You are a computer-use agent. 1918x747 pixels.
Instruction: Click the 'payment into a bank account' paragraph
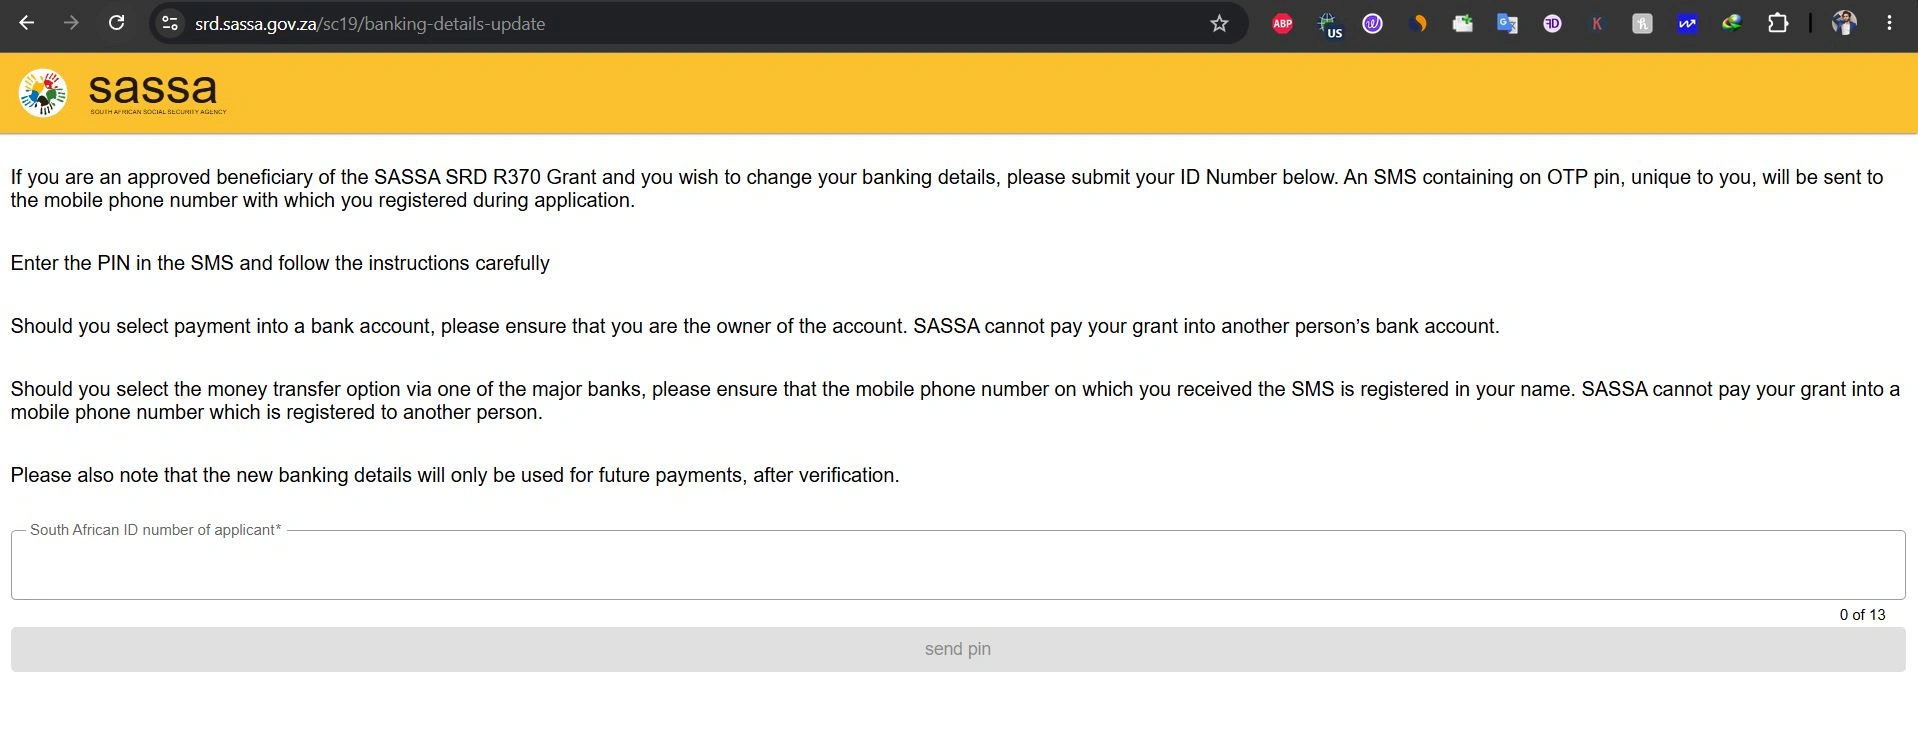pyautogui.click(x=755, y=326)
